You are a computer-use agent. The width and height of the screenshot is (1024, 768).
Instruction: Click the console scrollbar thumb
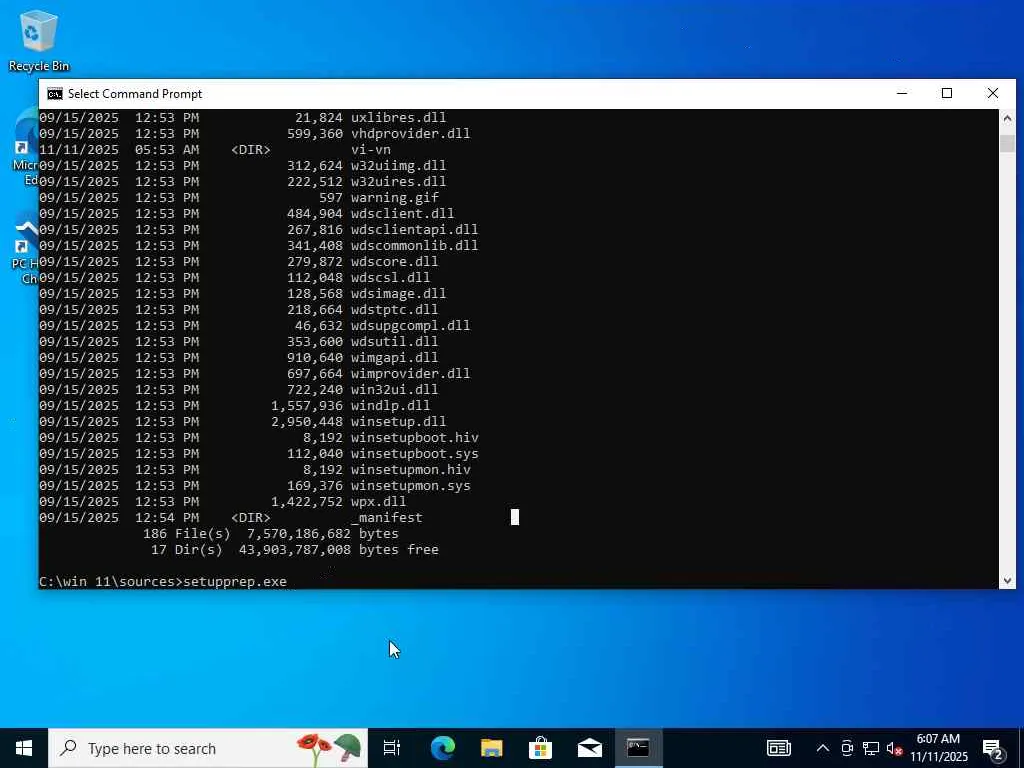[x=1007, y=144]
